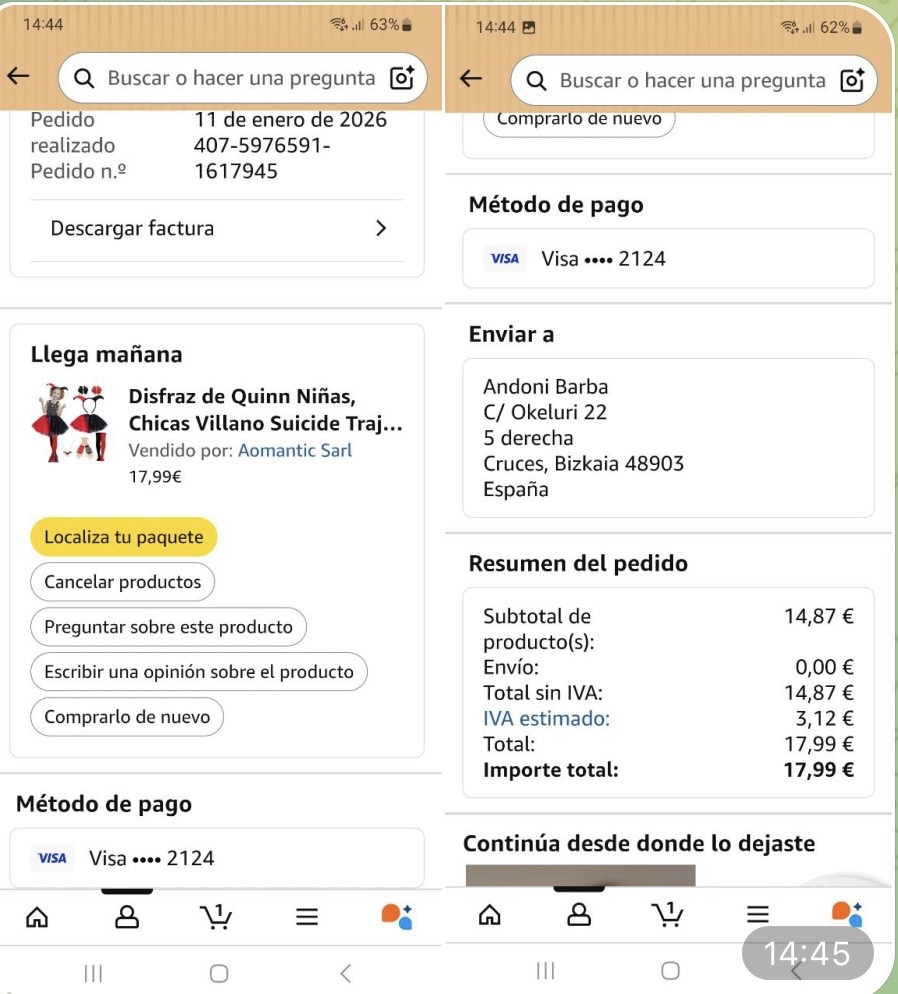Screen dimensions: 898x994
Task: Tap the back arrow on left screen
Action: click(x=19, y=77)
